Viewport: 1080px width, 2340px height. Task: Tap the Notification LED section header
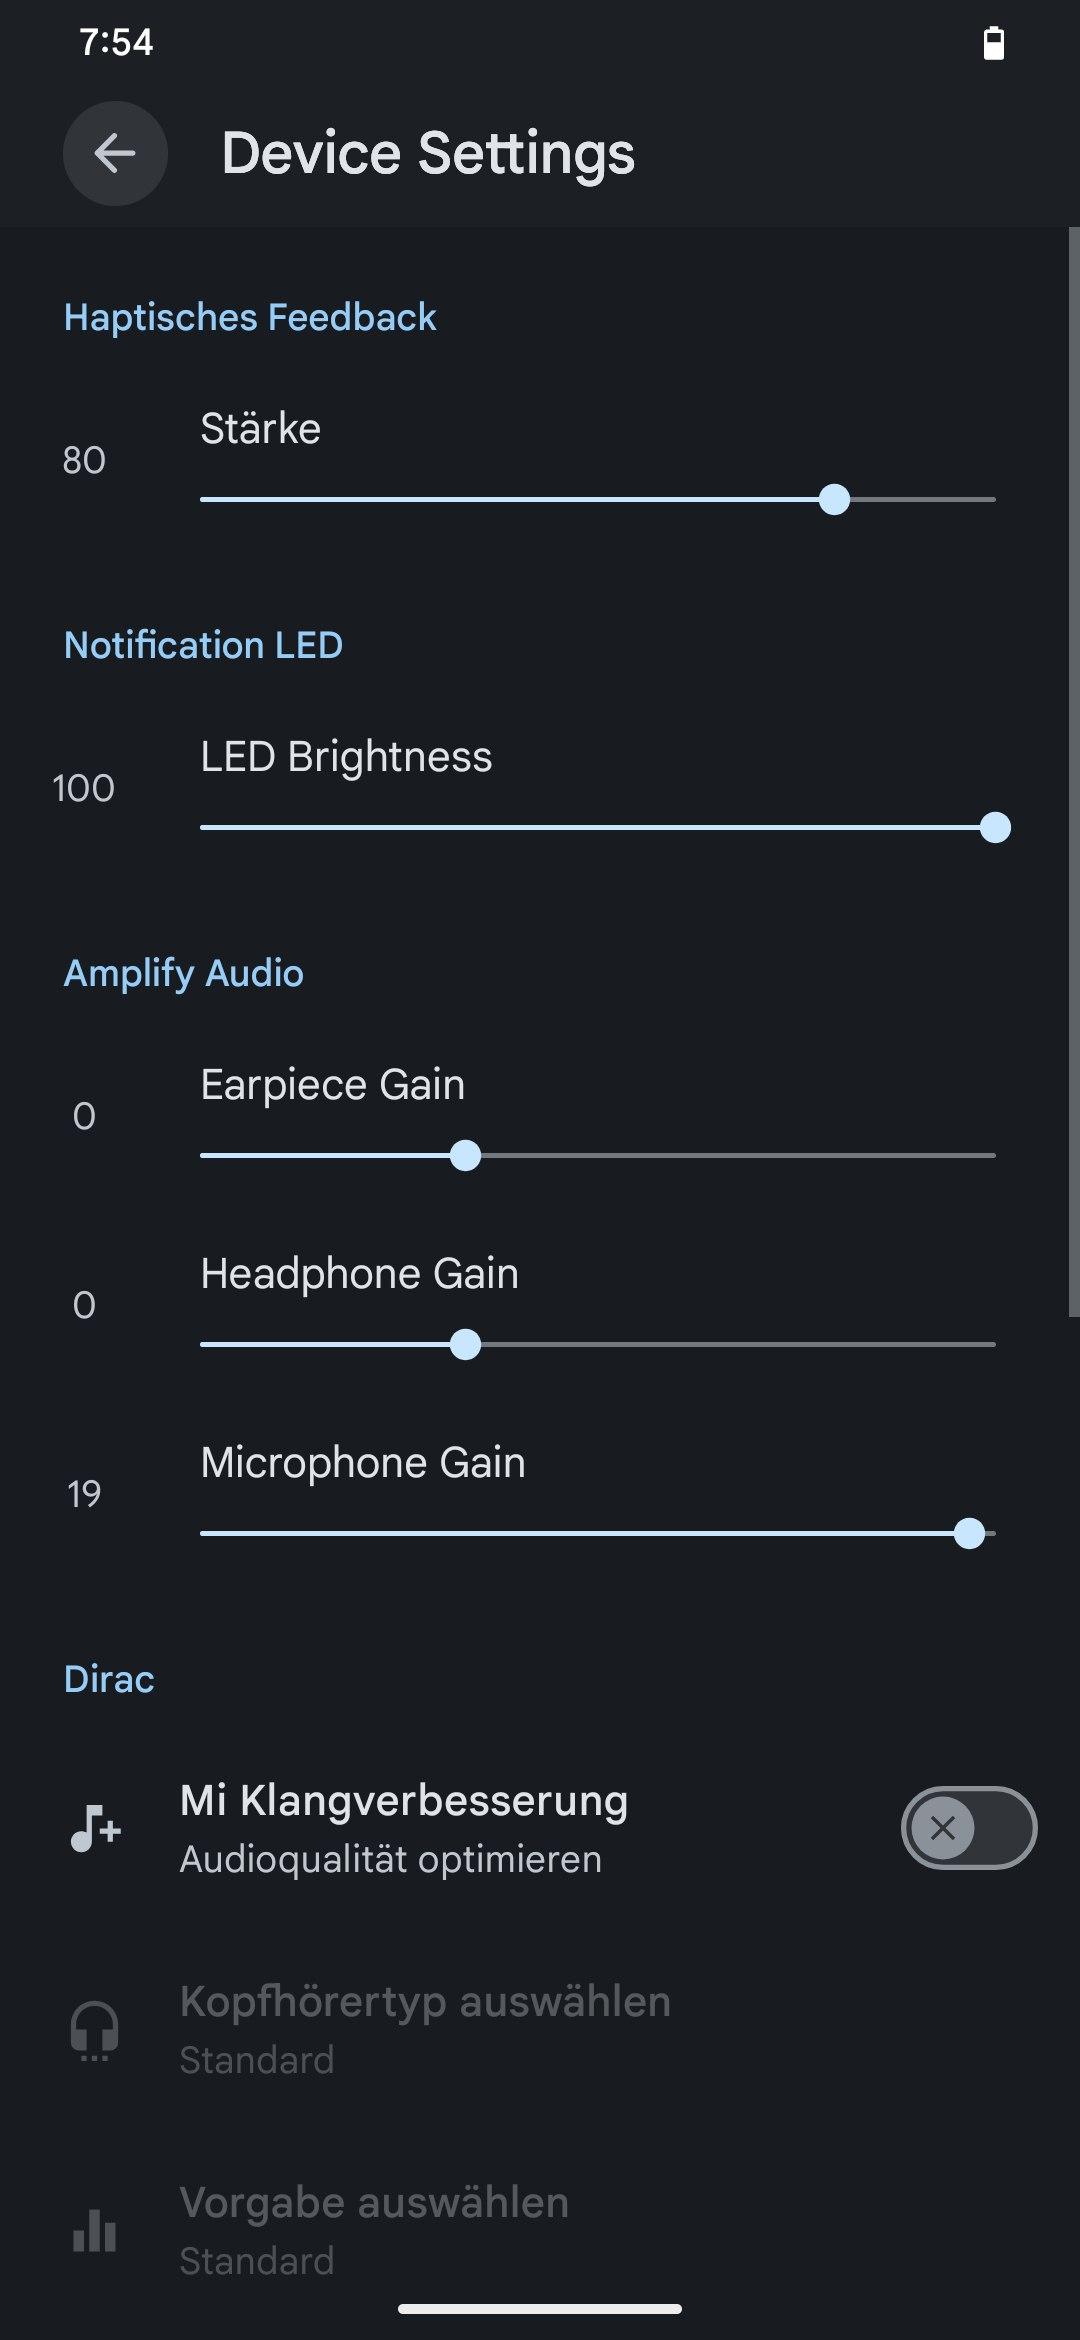click(x=203, y=645)
